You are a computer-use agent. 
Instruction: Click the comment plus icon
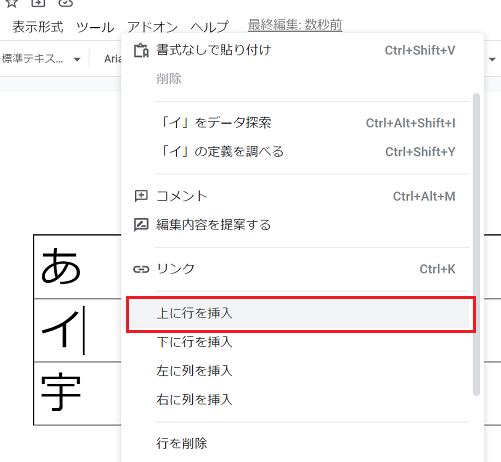141,196
